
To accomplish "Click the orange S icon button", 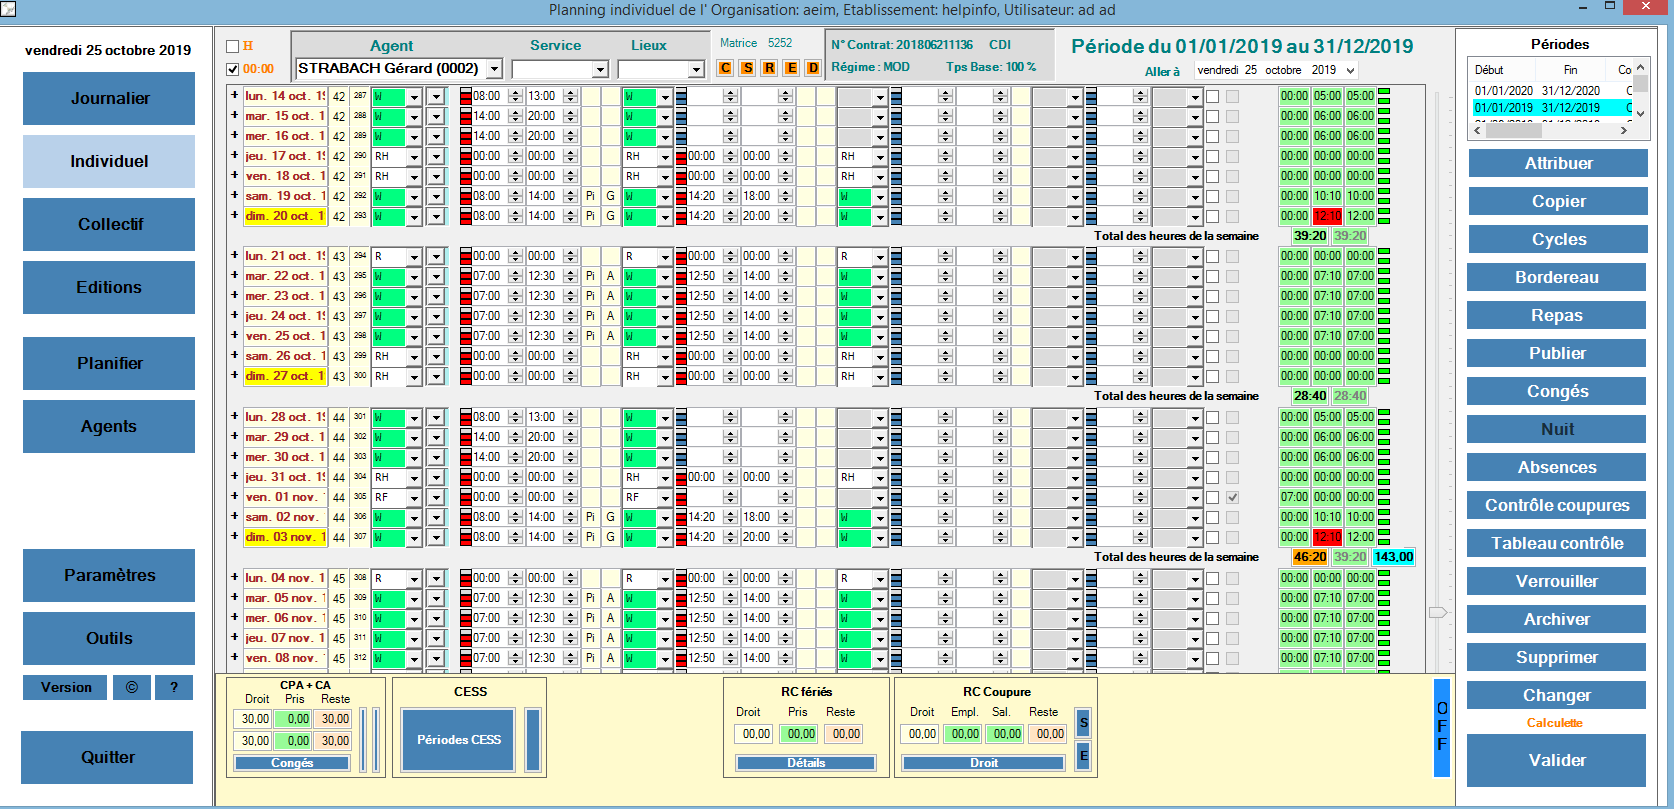I will [x=747, y=68].
